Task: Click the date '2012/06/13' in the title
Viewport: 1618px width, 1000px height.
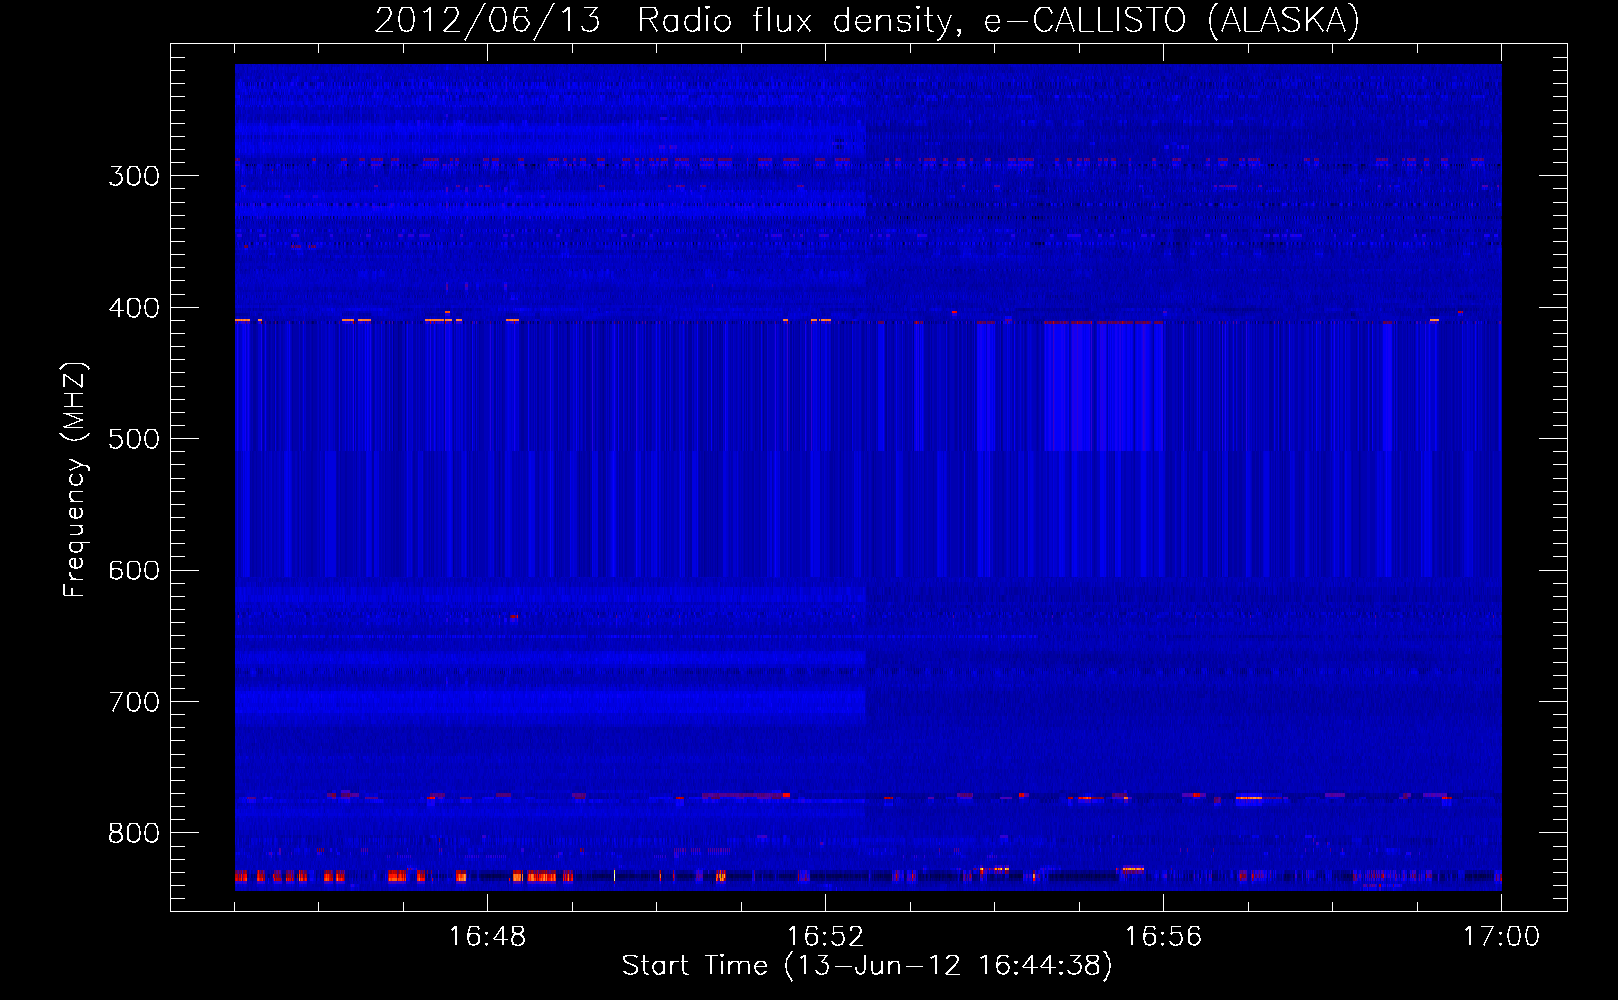Action: [488, 21]
